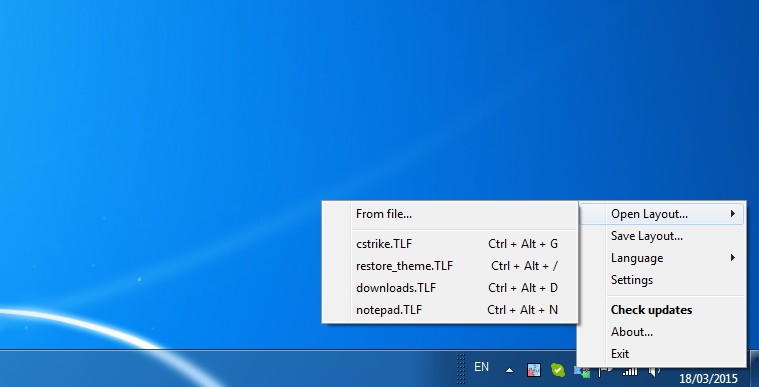
Task: Click the Action Center flag tray icon
Action: pyautogui.click(x=606, y=372)
